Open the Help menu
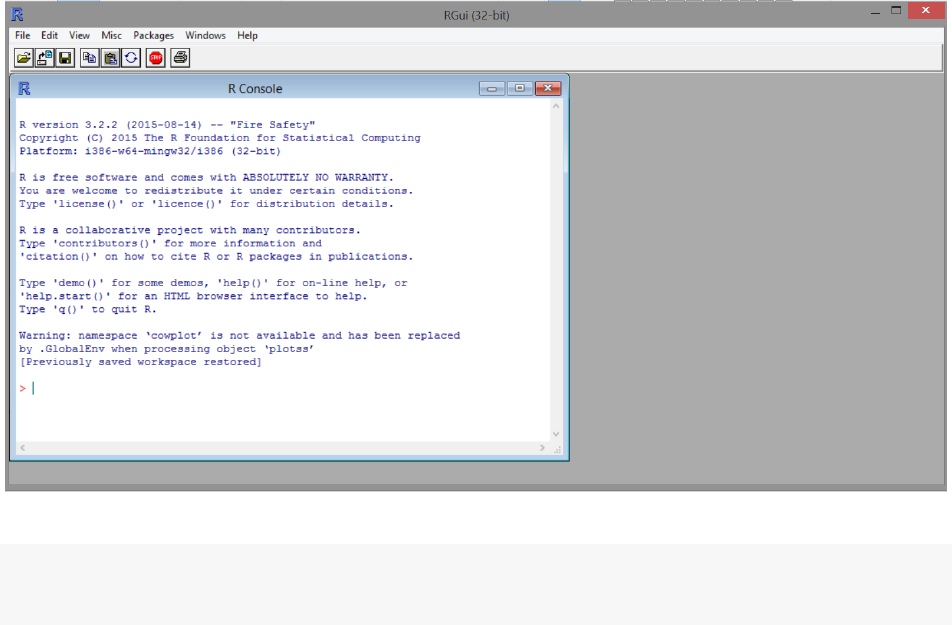Viewport: 952px width, 625px height. [x=247, y=35]
